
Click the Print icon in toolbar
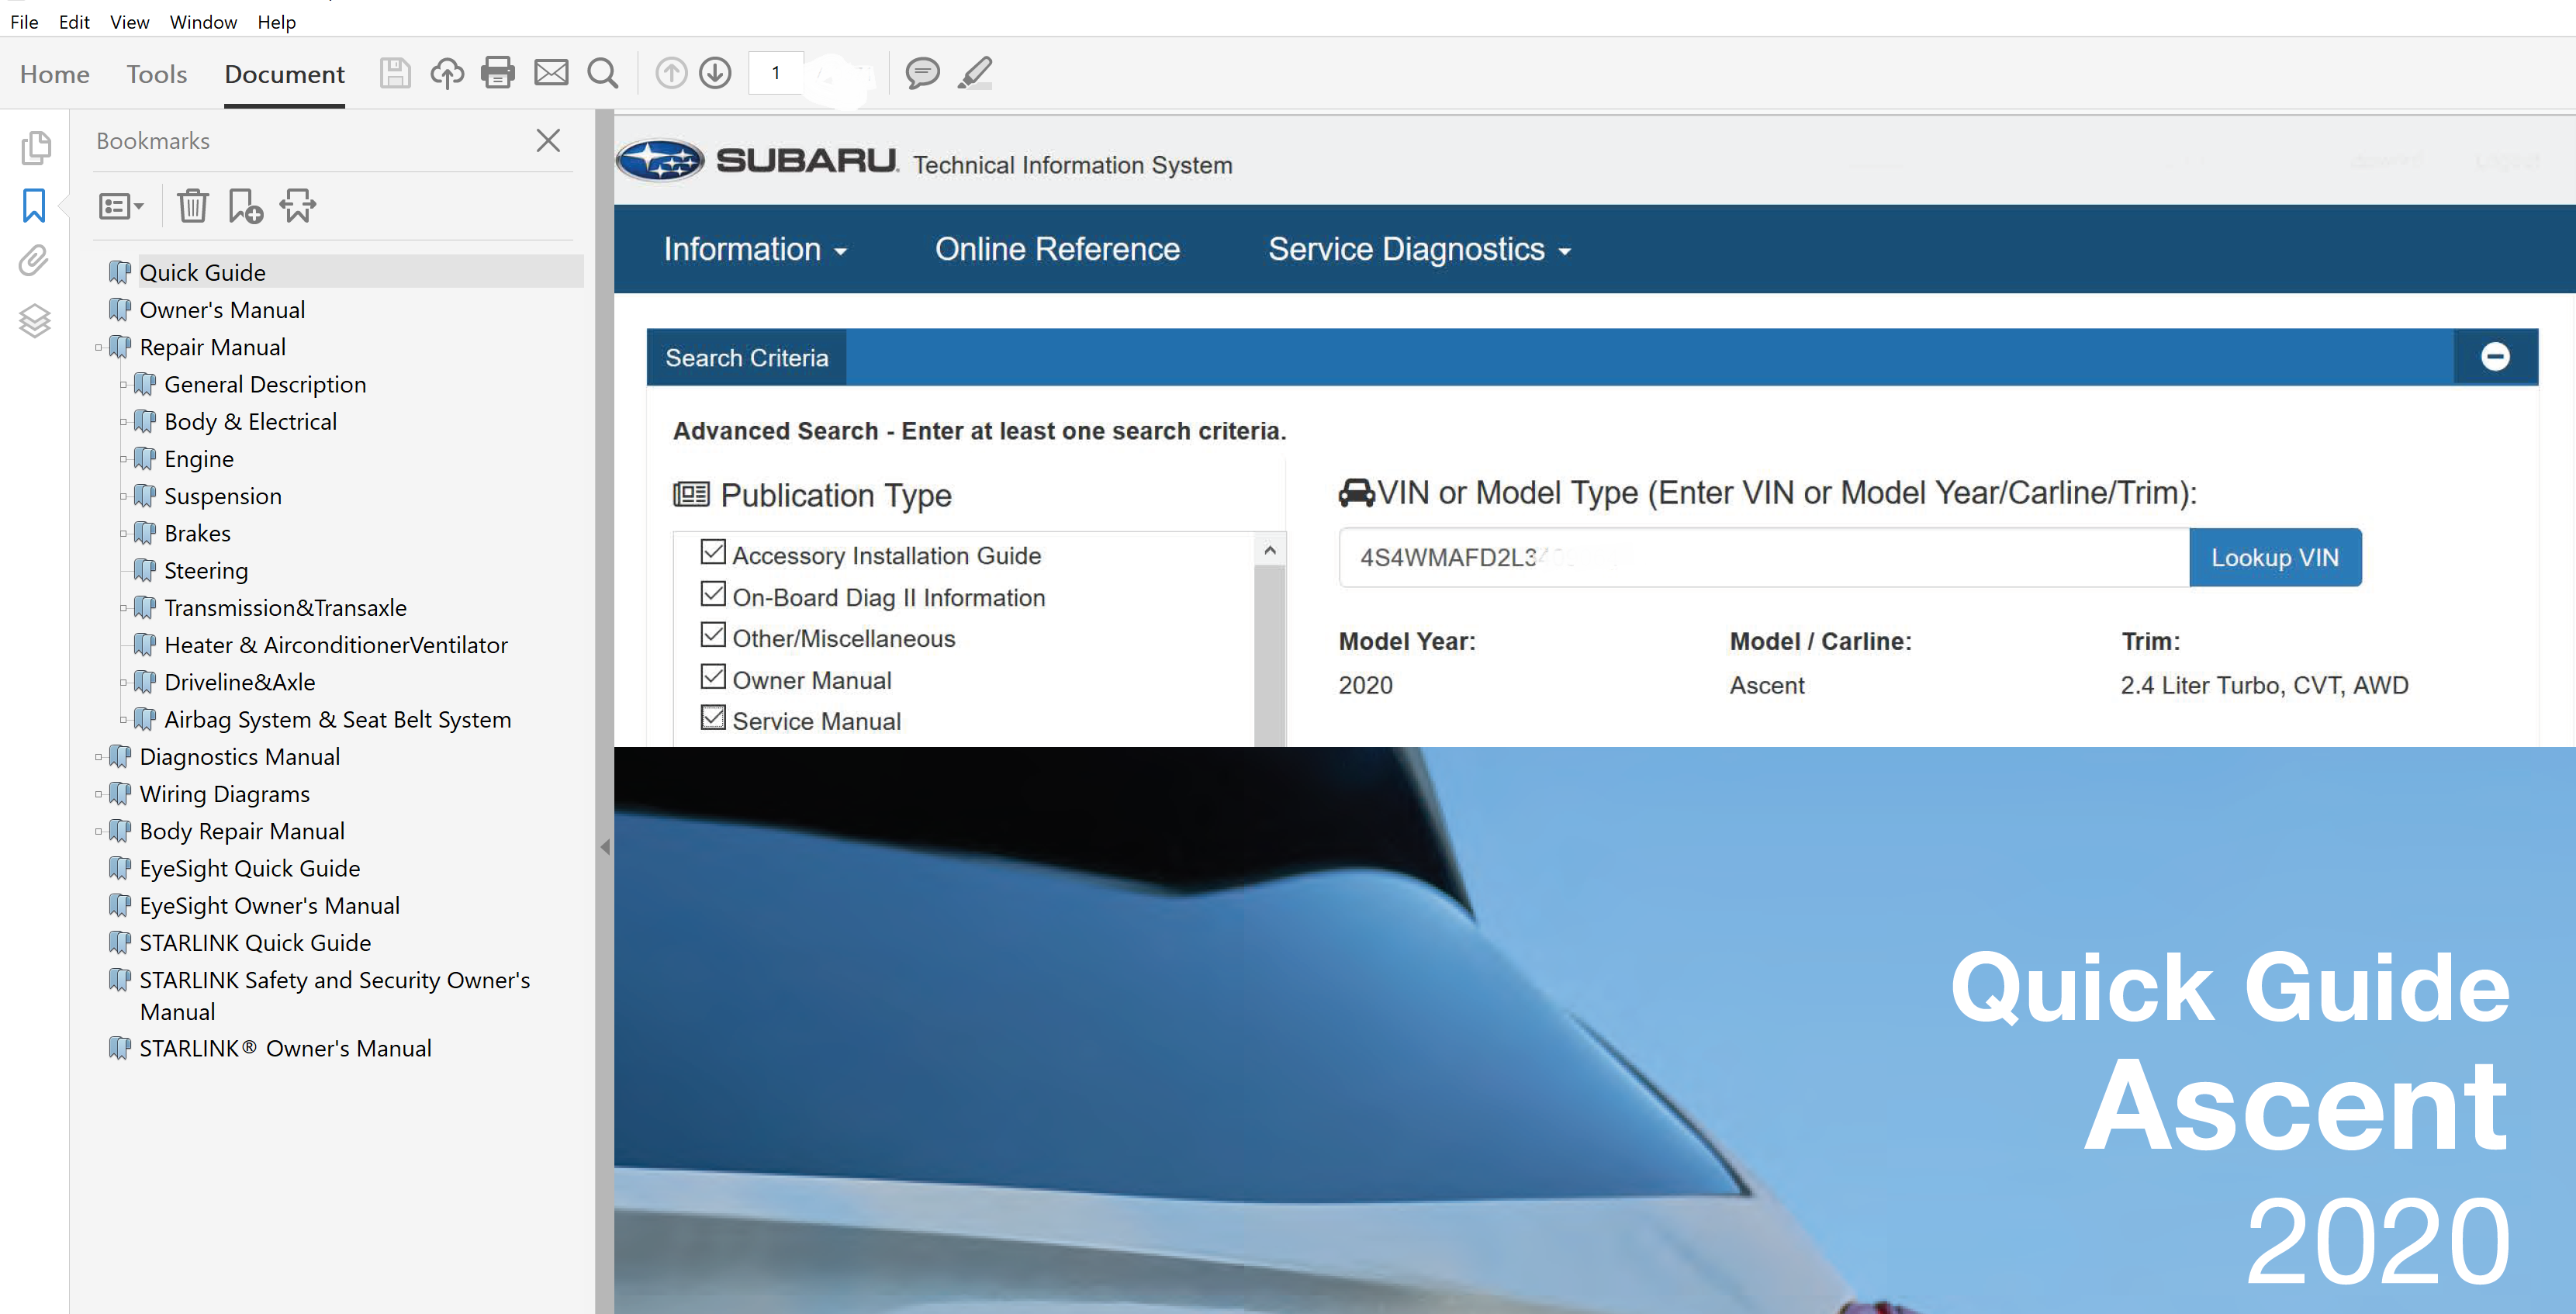(x=497, y=73)
